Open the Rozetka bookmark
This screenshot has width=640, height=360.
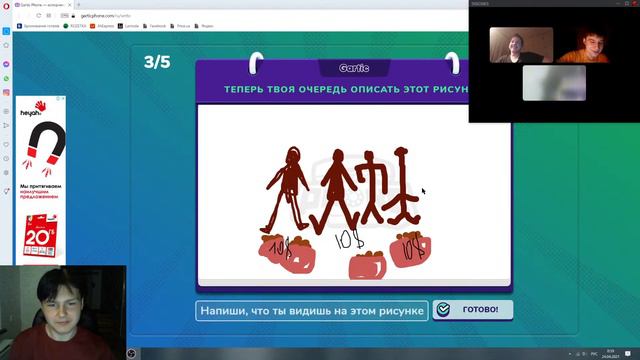(x=75, y=26)
